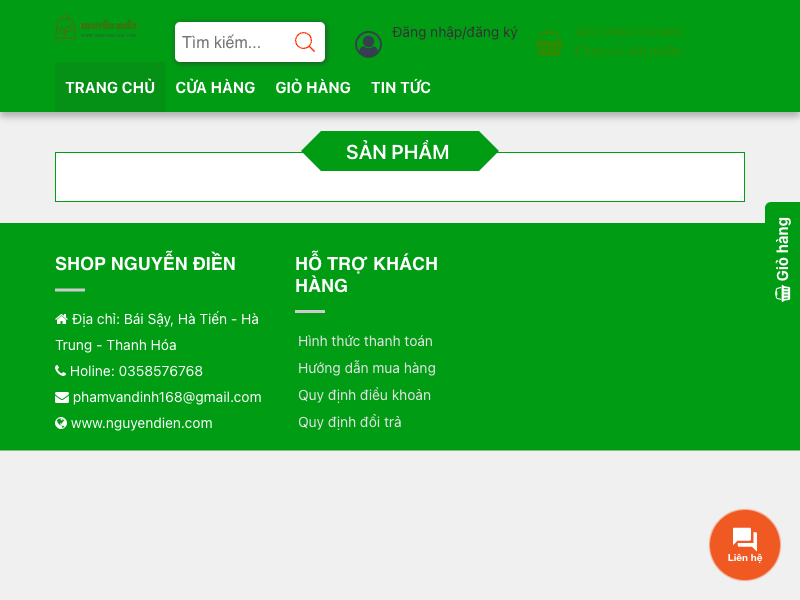Click the HỖ TRỢ KHÁCH HÀNG heading
This screenshot has height=600, width=800.
pyautogui.click(x=366, y=274)
